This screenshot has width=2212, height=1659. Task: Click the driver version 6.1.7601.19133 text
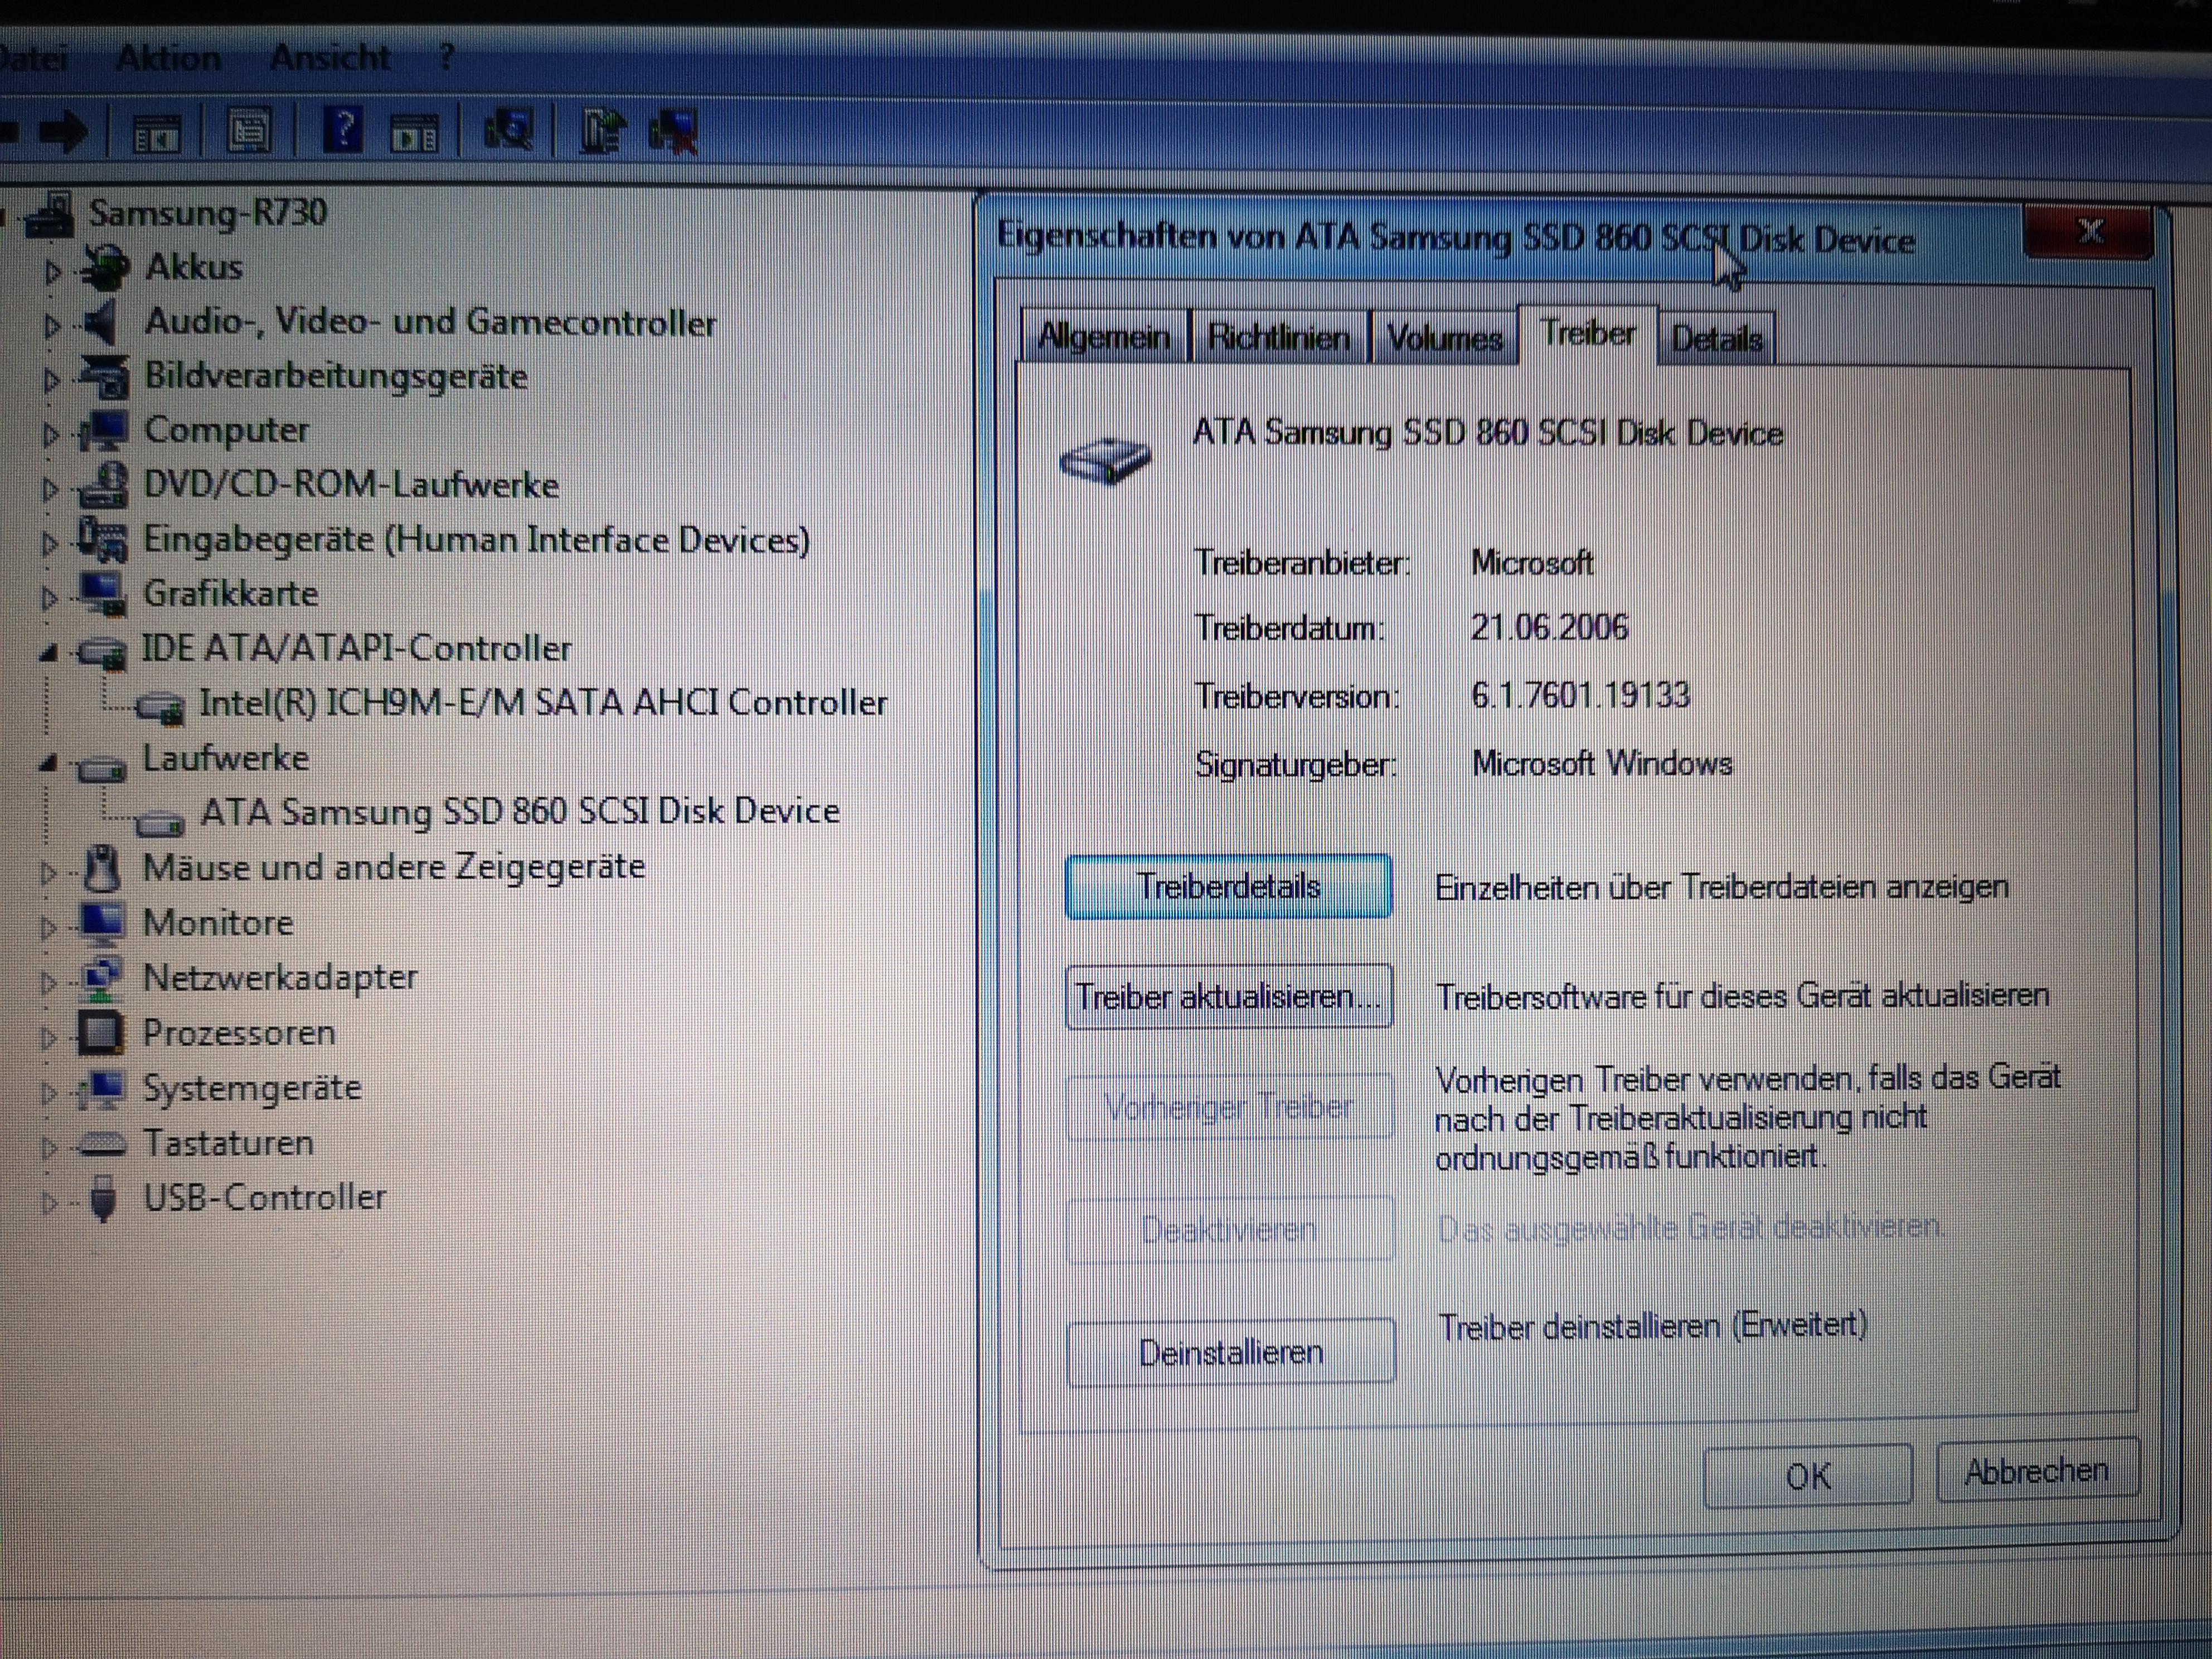point(1581,695)
